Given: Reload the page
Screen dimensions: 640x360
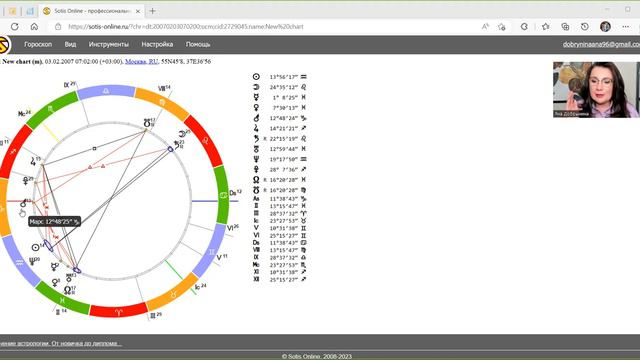Looking at the screenshot, I should [15, 27].
